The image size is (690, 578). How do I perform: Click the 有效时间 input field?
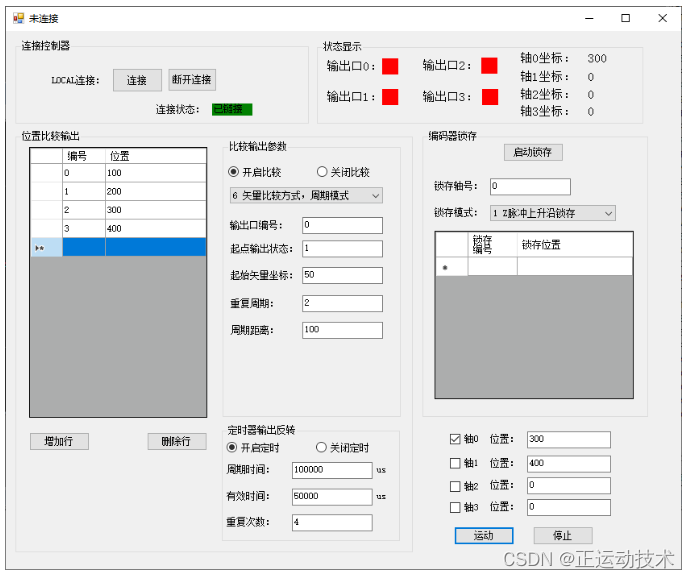[332, 497]
